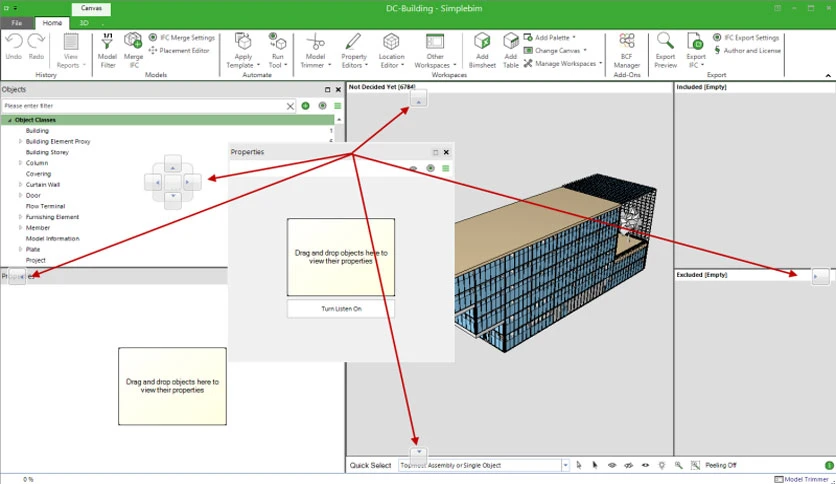Open the Apply Template dropdown
Screen dimensions: 836x484
[x=243, y=51]
